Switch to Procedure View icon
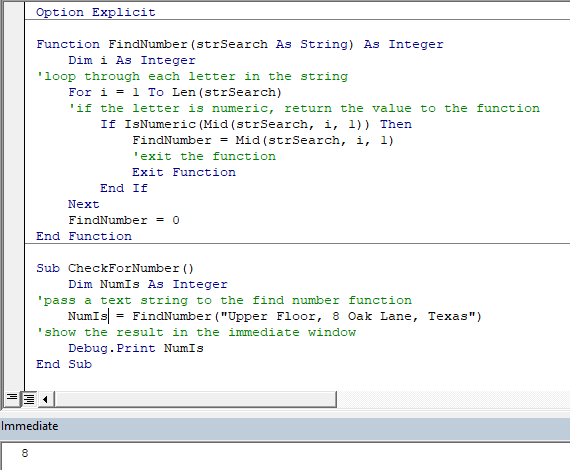 [x=12, y=399]
